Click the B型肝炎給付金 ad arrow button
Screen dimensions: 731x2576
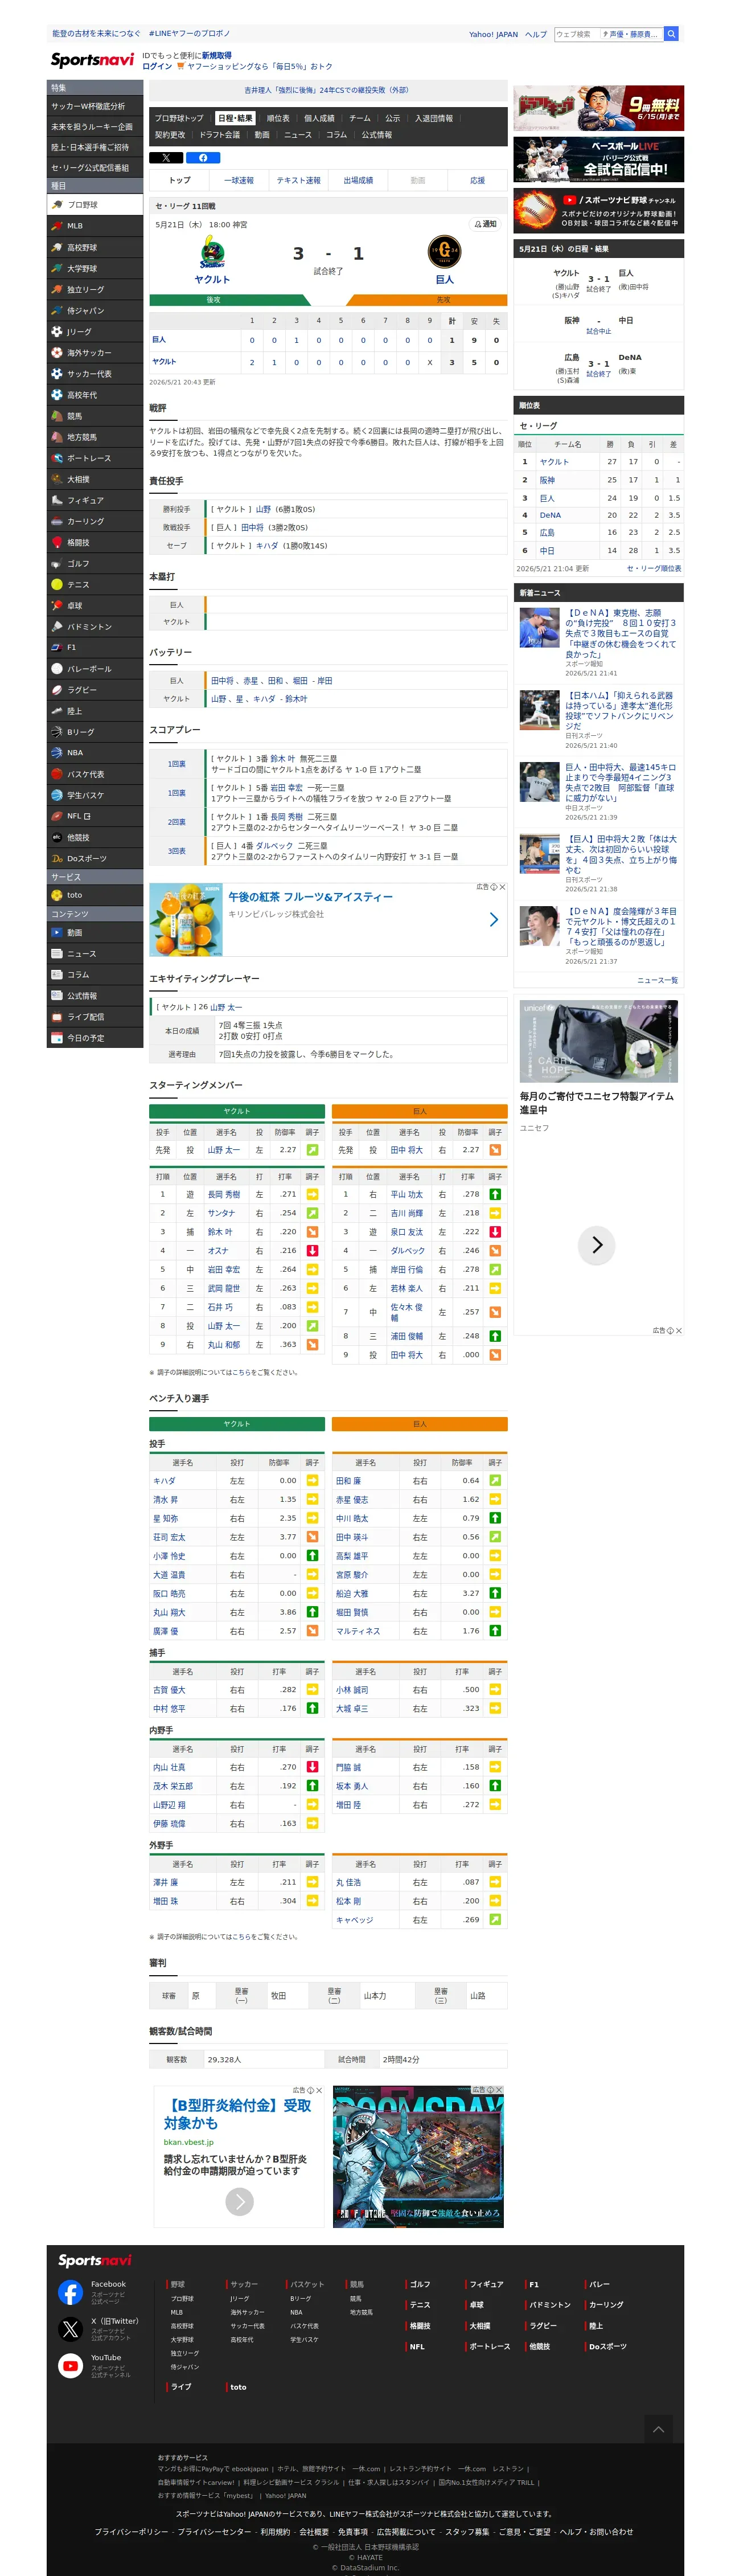[239, 2201]
